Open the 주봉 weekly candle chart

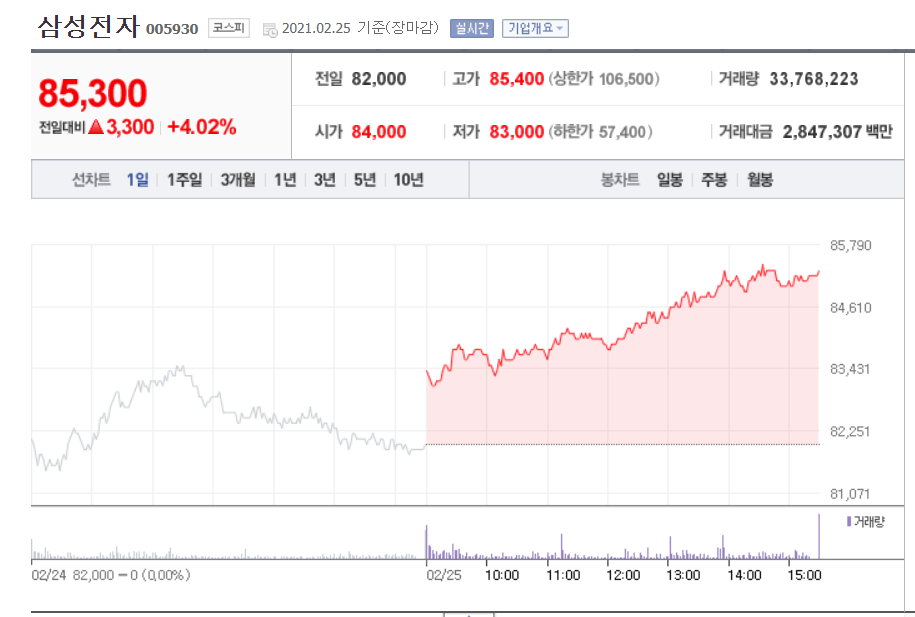point(714,180)
